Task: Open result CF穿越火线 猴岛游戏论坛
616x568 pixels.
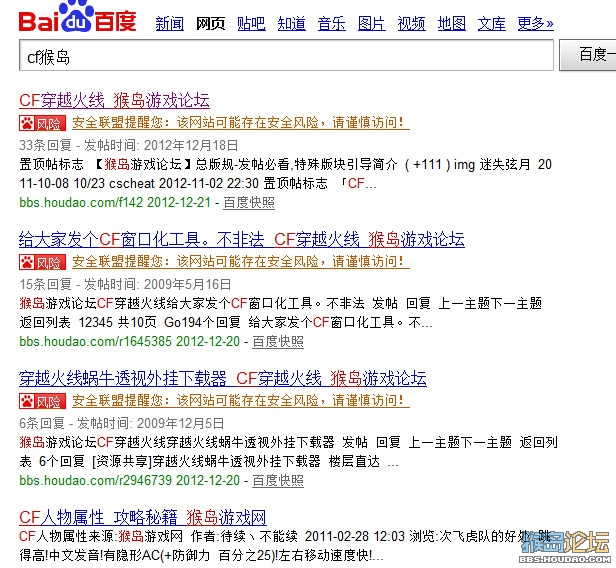Action: pyautogui.click(x=114, y=100)
